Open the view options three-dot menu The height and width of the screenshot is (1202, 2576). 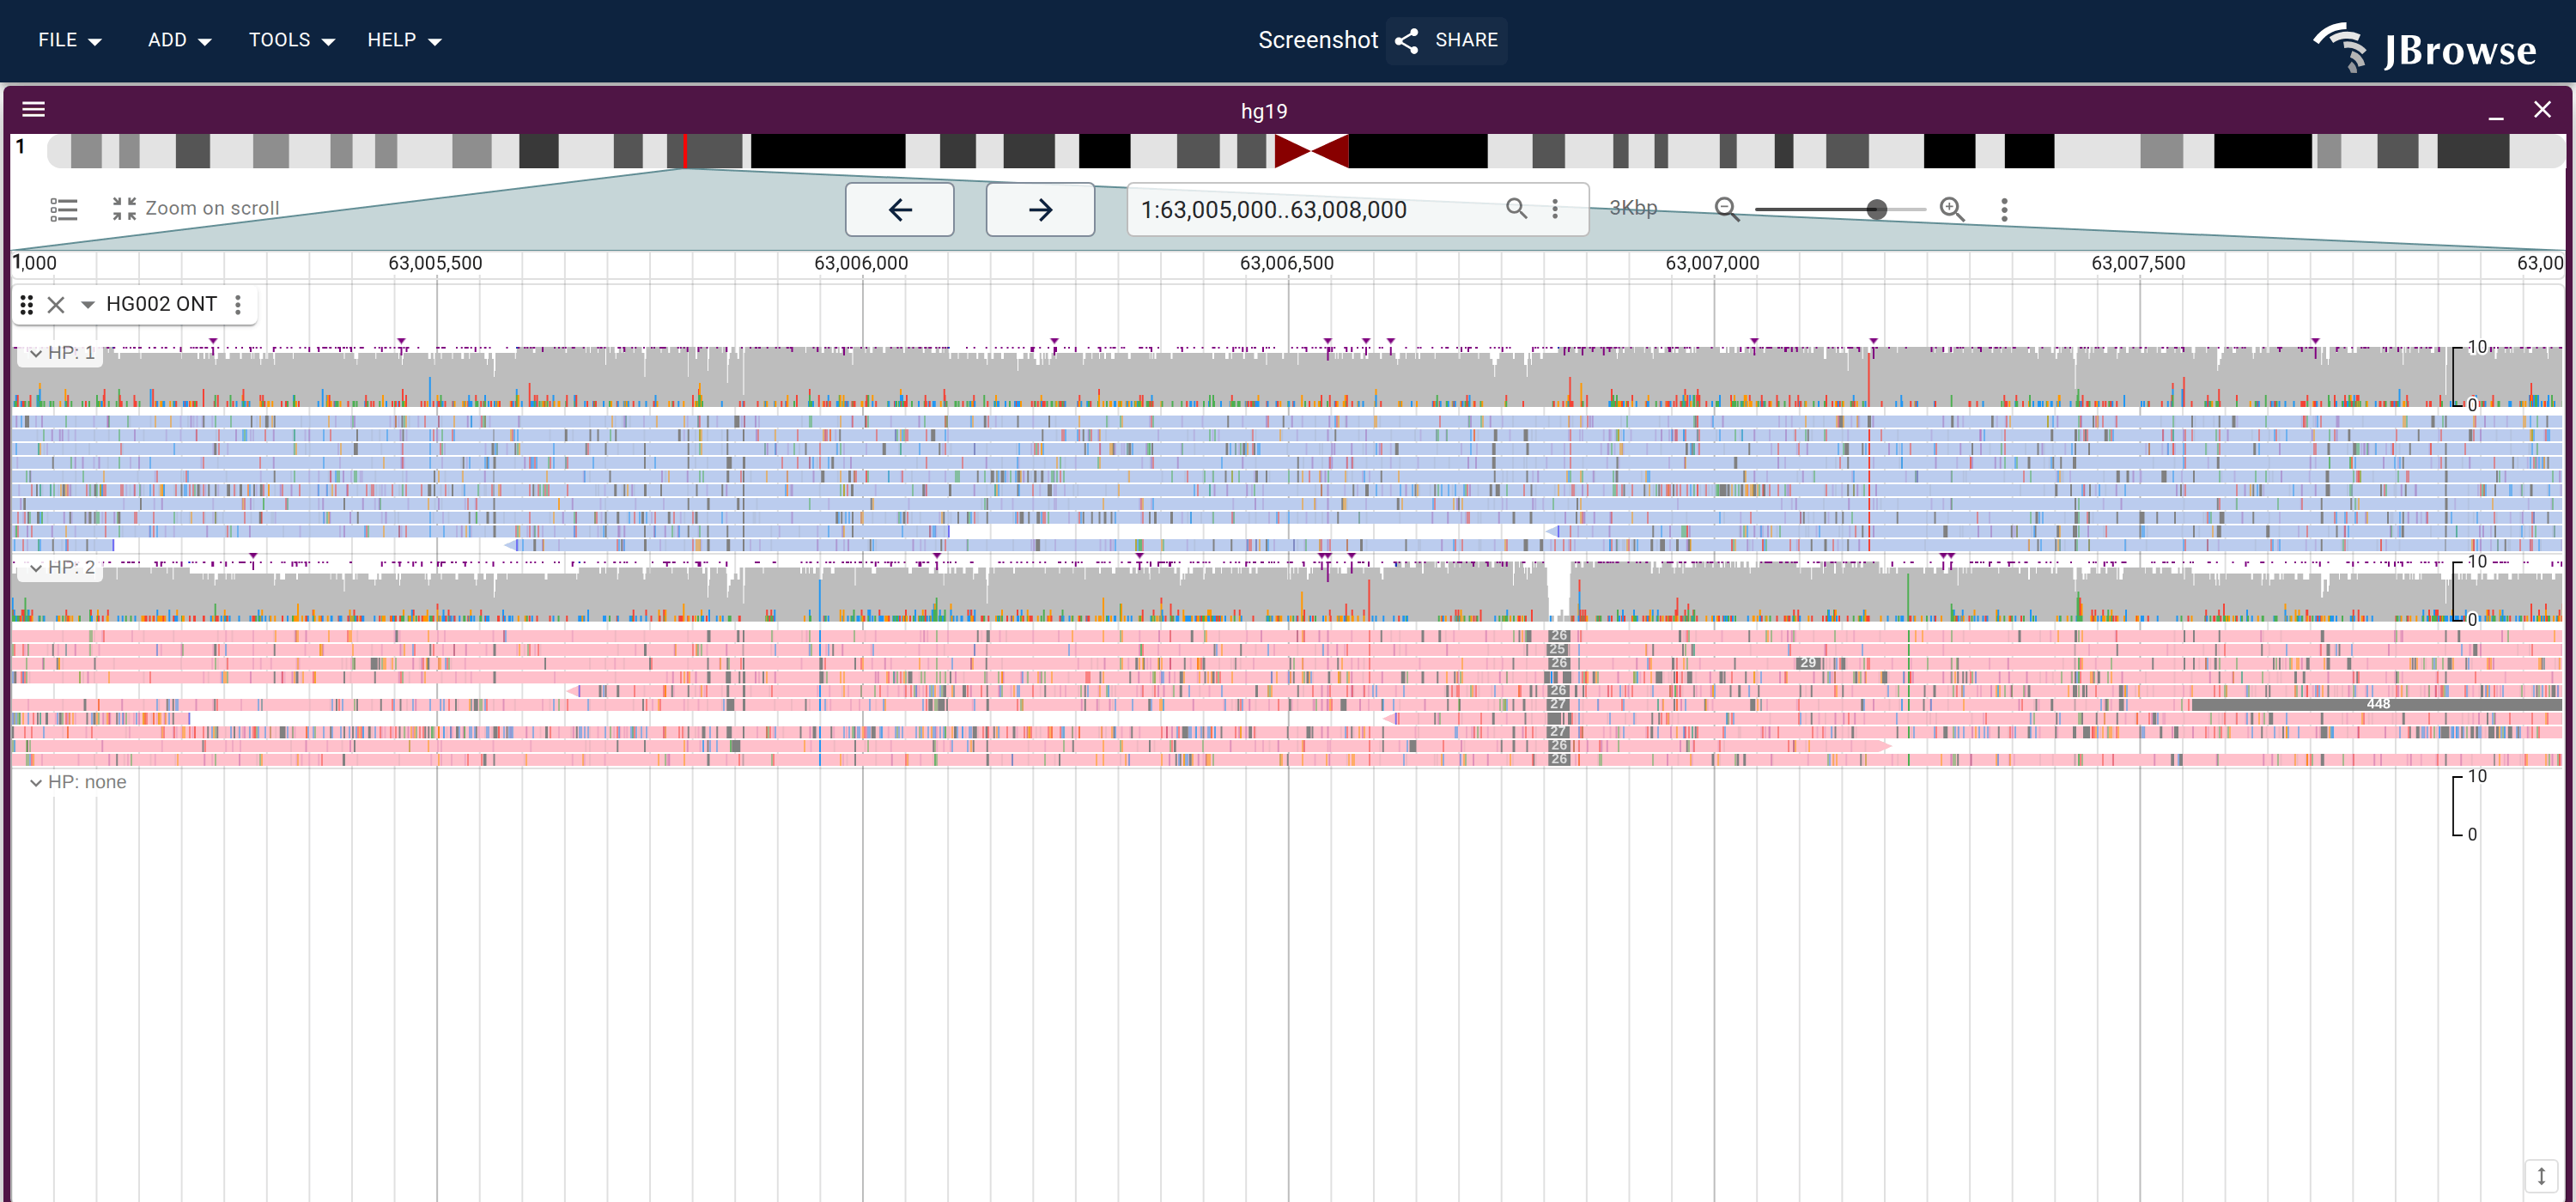(2004, 209)
